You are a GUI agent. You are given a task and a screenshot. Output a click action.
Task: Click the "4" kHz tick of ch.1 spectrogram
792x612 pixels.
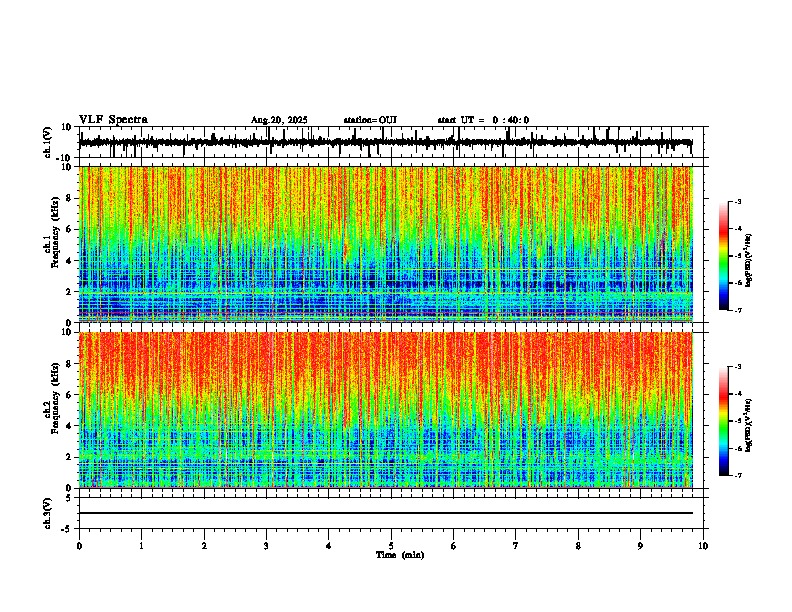(70, 261)
